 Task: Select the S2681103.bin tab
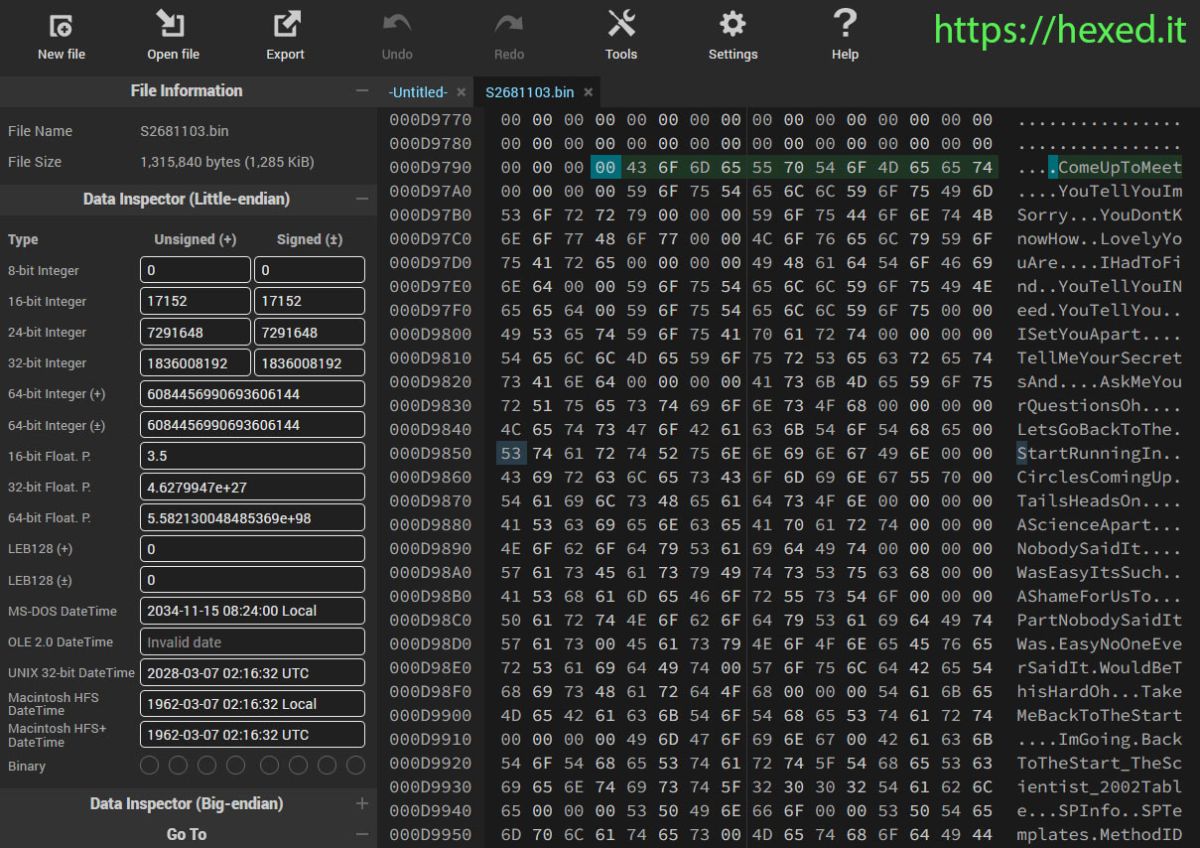[529, 92]
